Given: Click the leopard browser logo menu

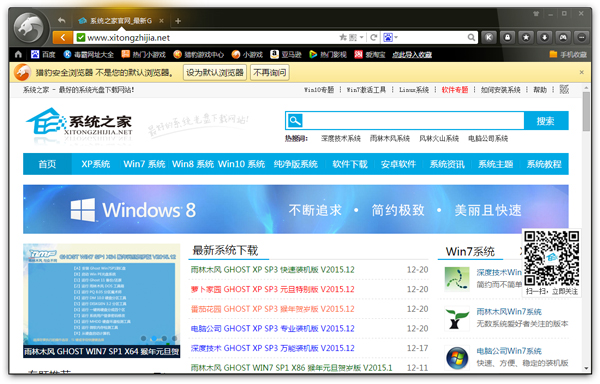Looking at the screenshot, I should (29, 27).
